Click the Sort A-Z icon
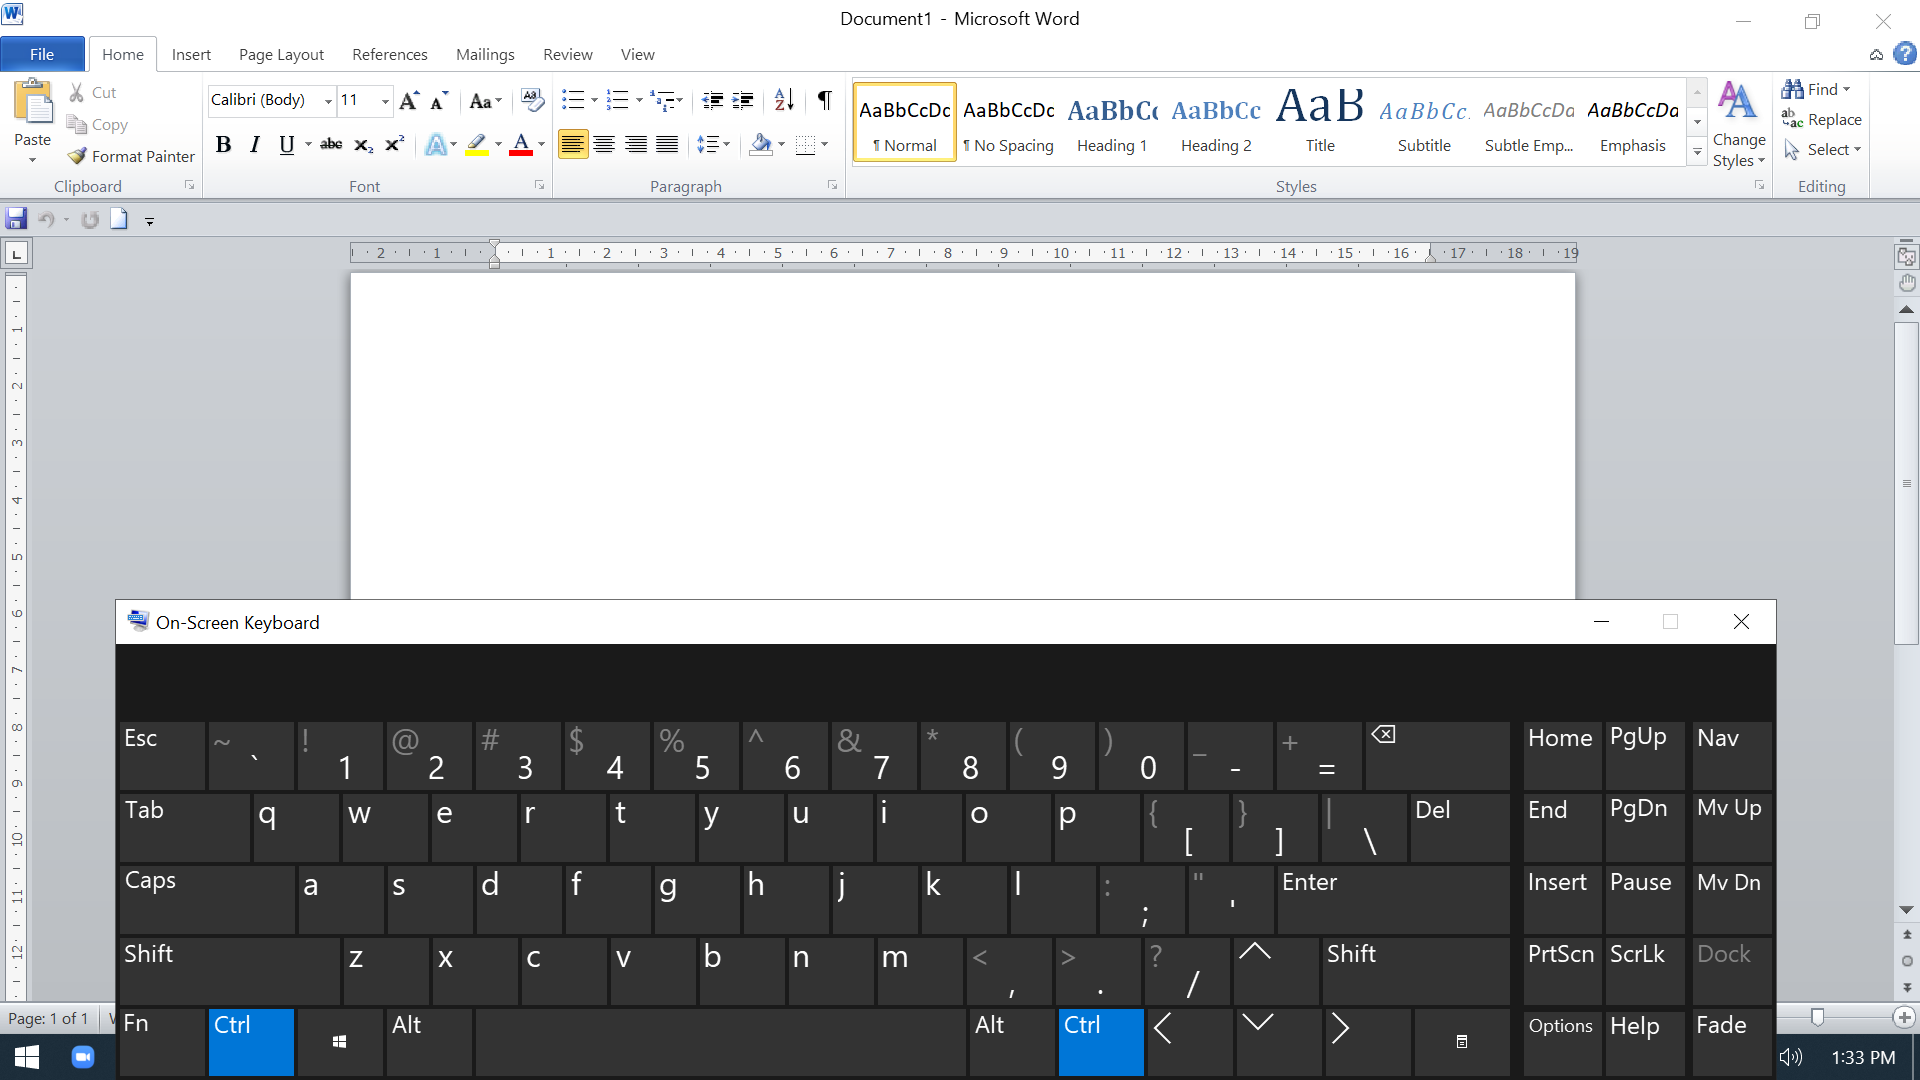Viewport: 1920px width, 1080px height. [x=784, y=100]
